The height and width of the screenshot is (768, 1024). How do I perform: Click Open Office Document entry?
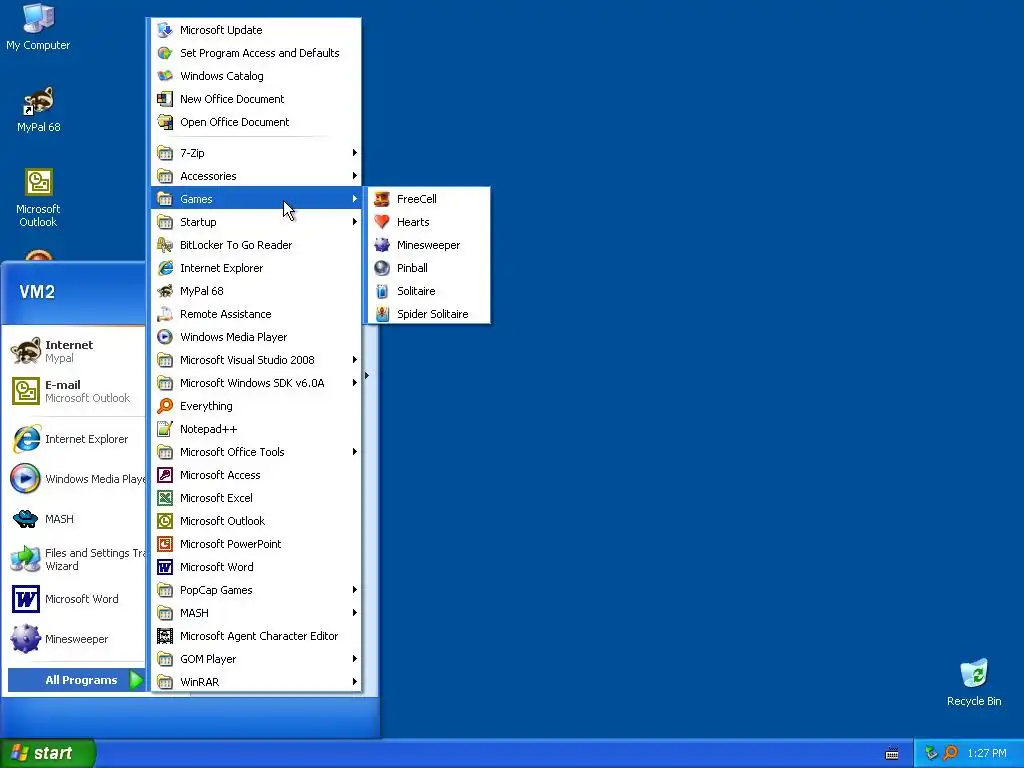pos(256,121)
